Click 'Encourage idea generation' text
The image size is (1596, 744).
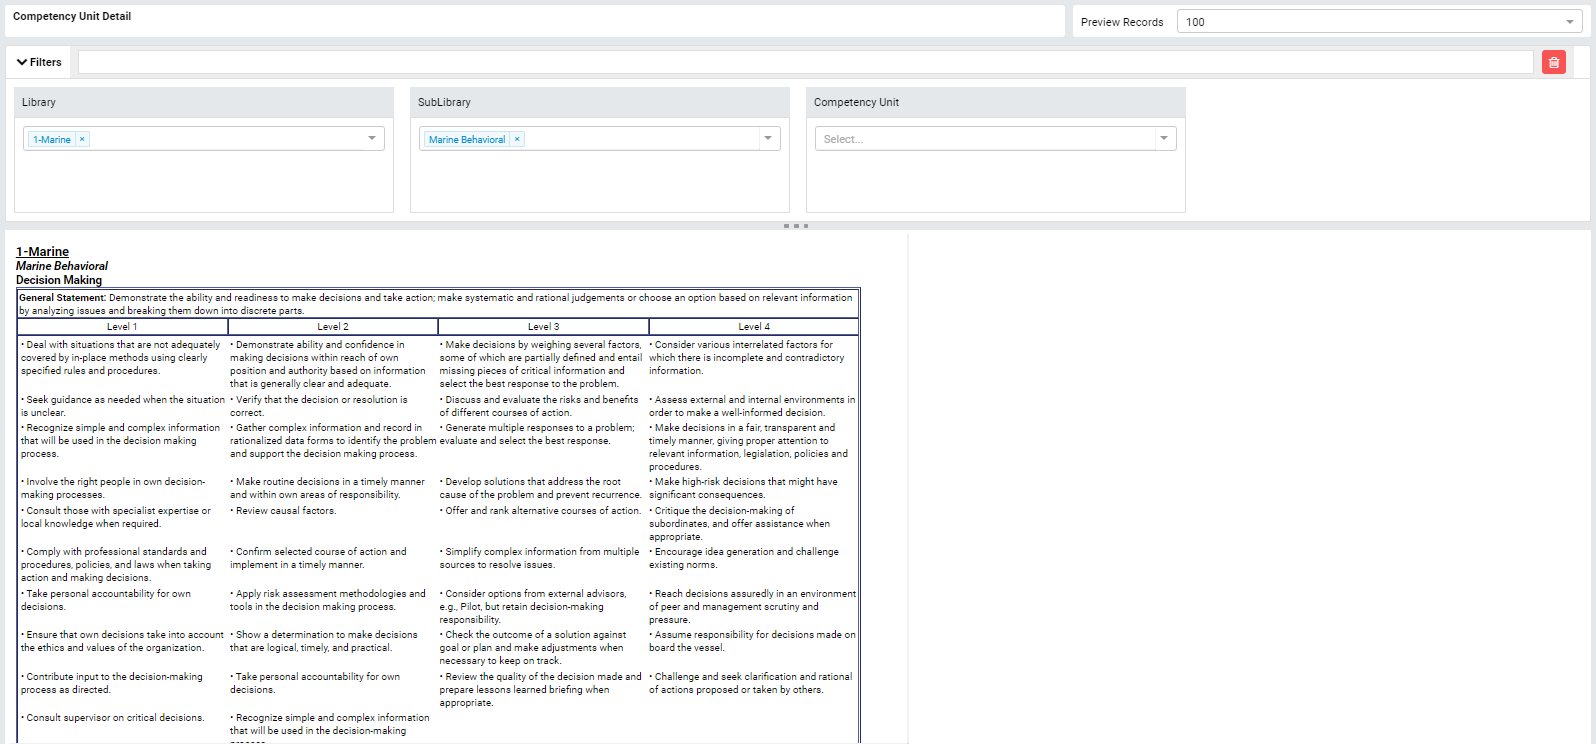pos(744,558)
